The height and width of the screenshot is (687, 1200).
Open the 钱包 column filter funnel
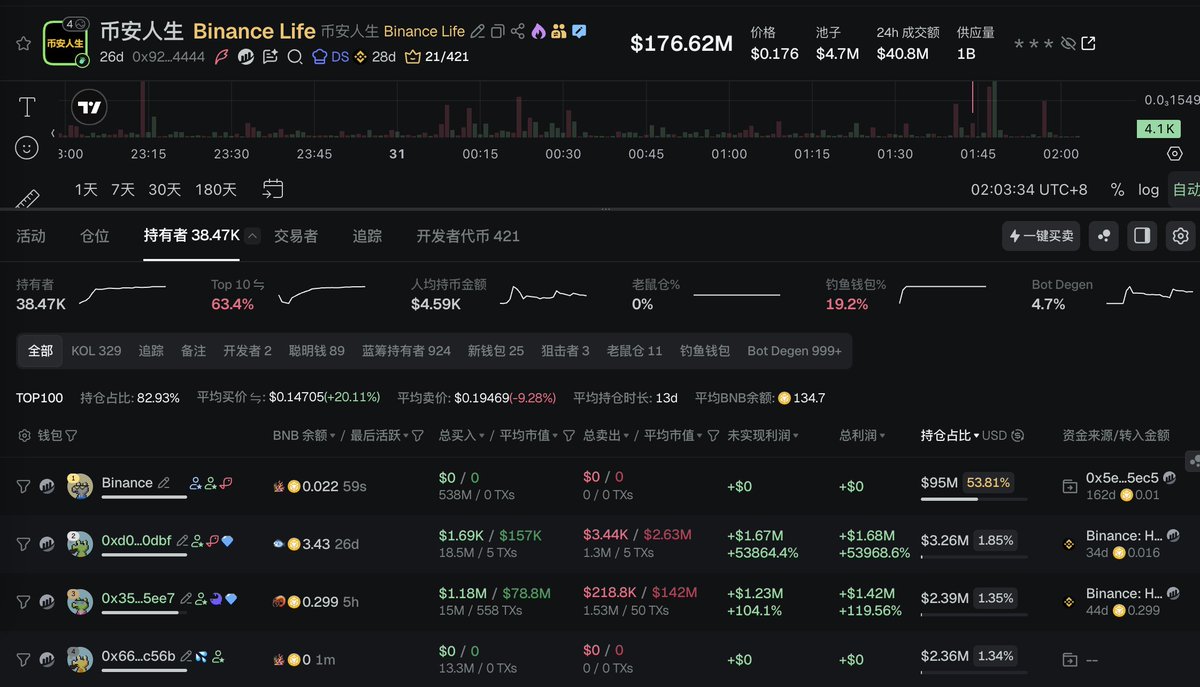(72, 436)
